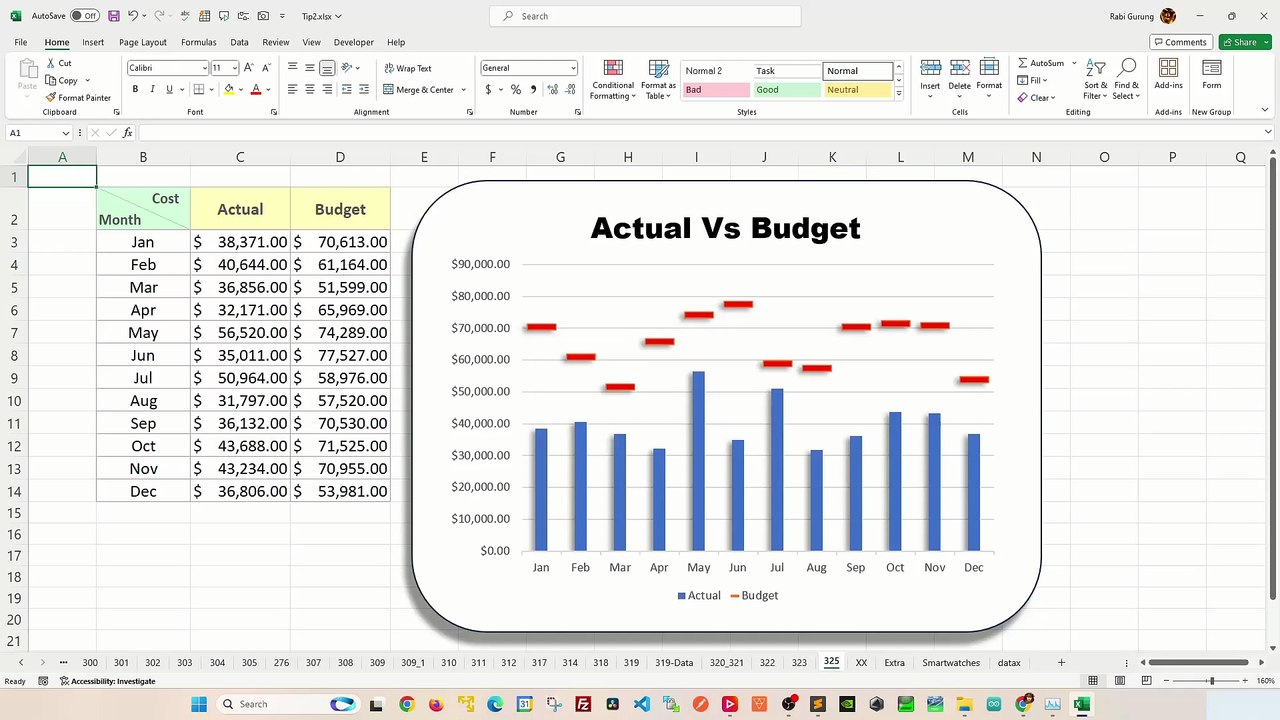The height and width of the screenshot is (720, 1280).
Task: Open Firefox from the taskbar
Action: click(x=435, y=704)
